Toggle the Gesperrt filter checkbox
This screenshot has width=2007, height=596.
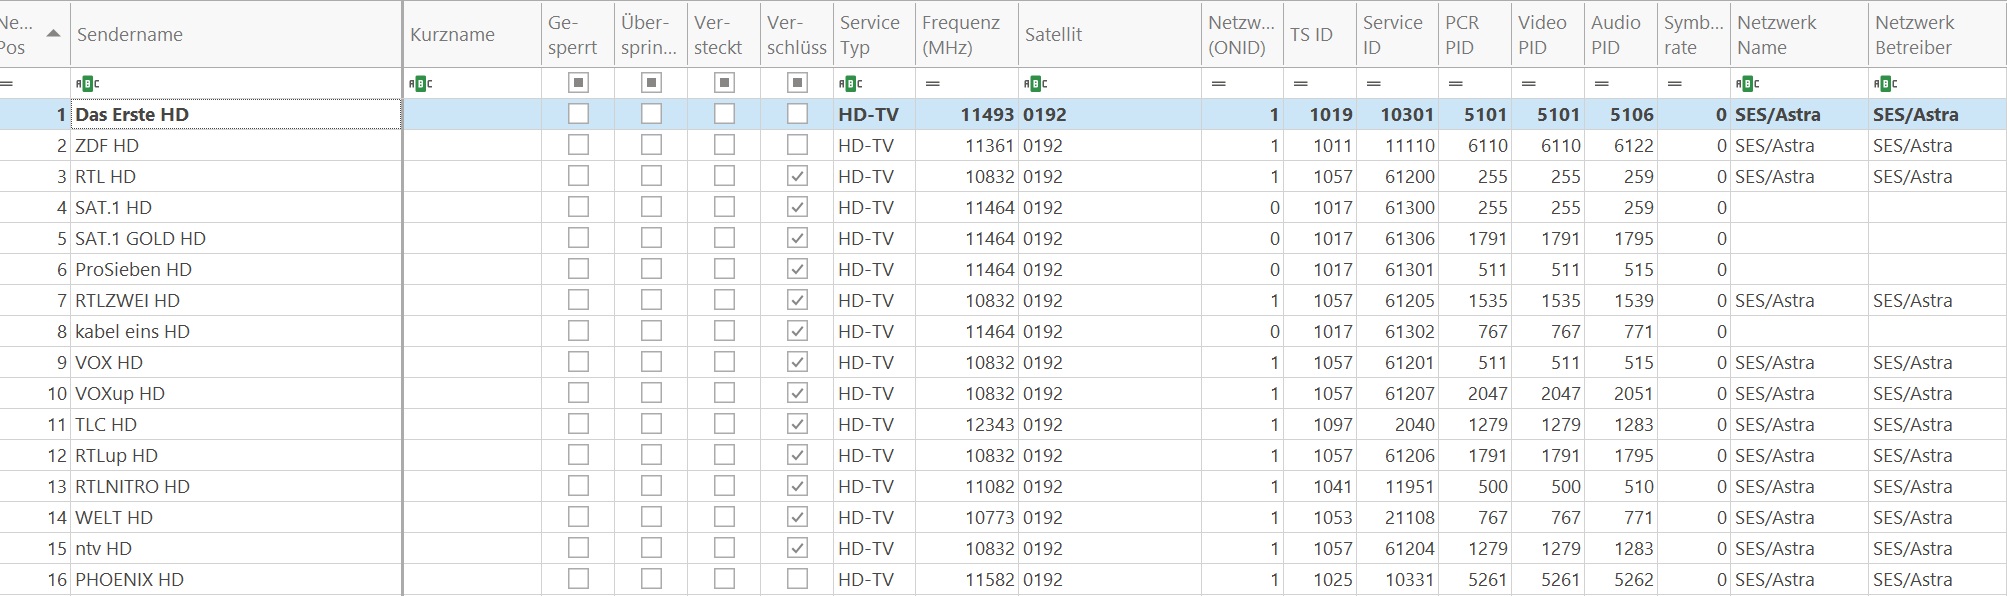tap(578, 83)
